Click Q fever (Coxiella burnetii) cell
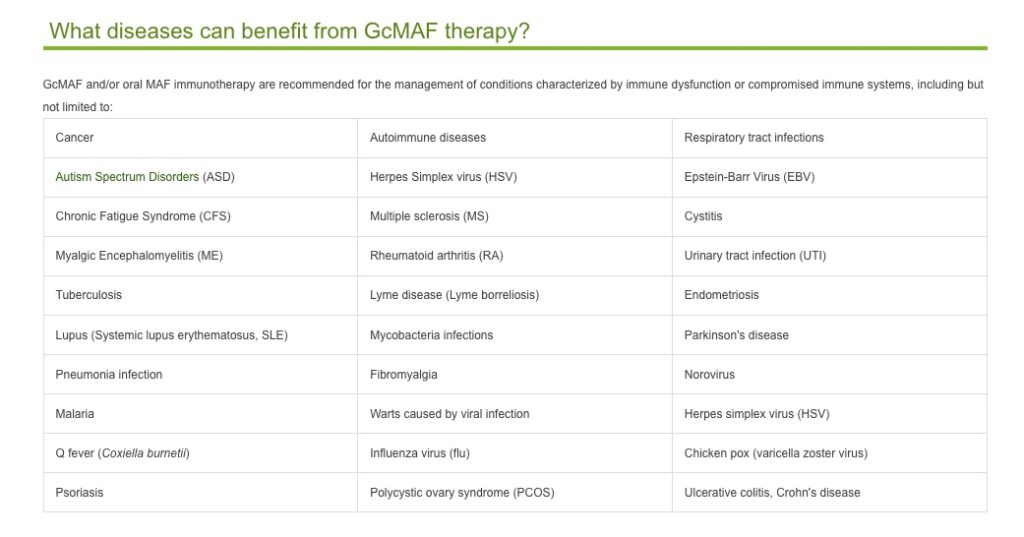Viewport: 1024px width, 537px height. click(200, 453)
